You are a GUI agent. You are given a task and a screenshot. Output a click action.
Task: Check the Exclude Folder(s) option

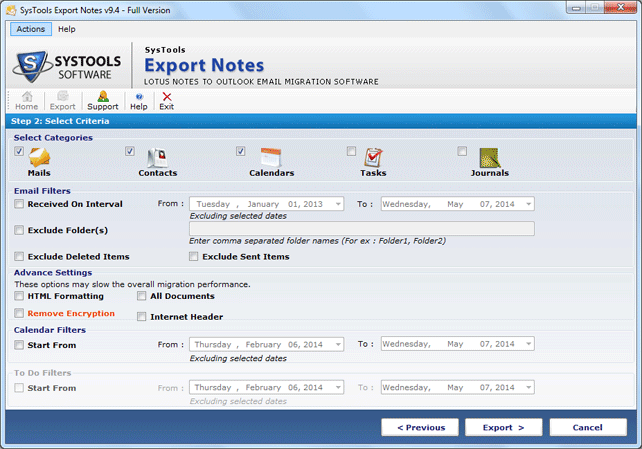19,230
